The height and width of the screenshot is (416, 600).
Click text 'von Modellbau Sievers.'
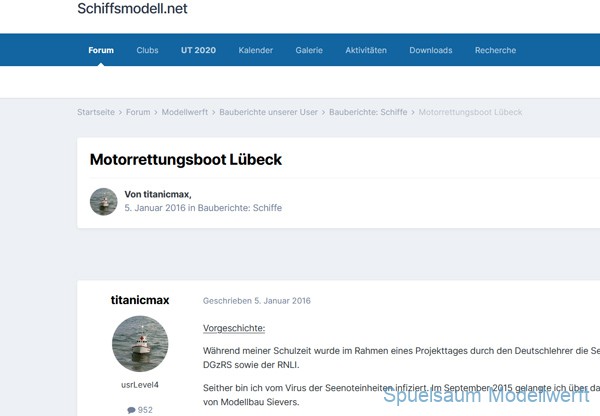(251, 402)
